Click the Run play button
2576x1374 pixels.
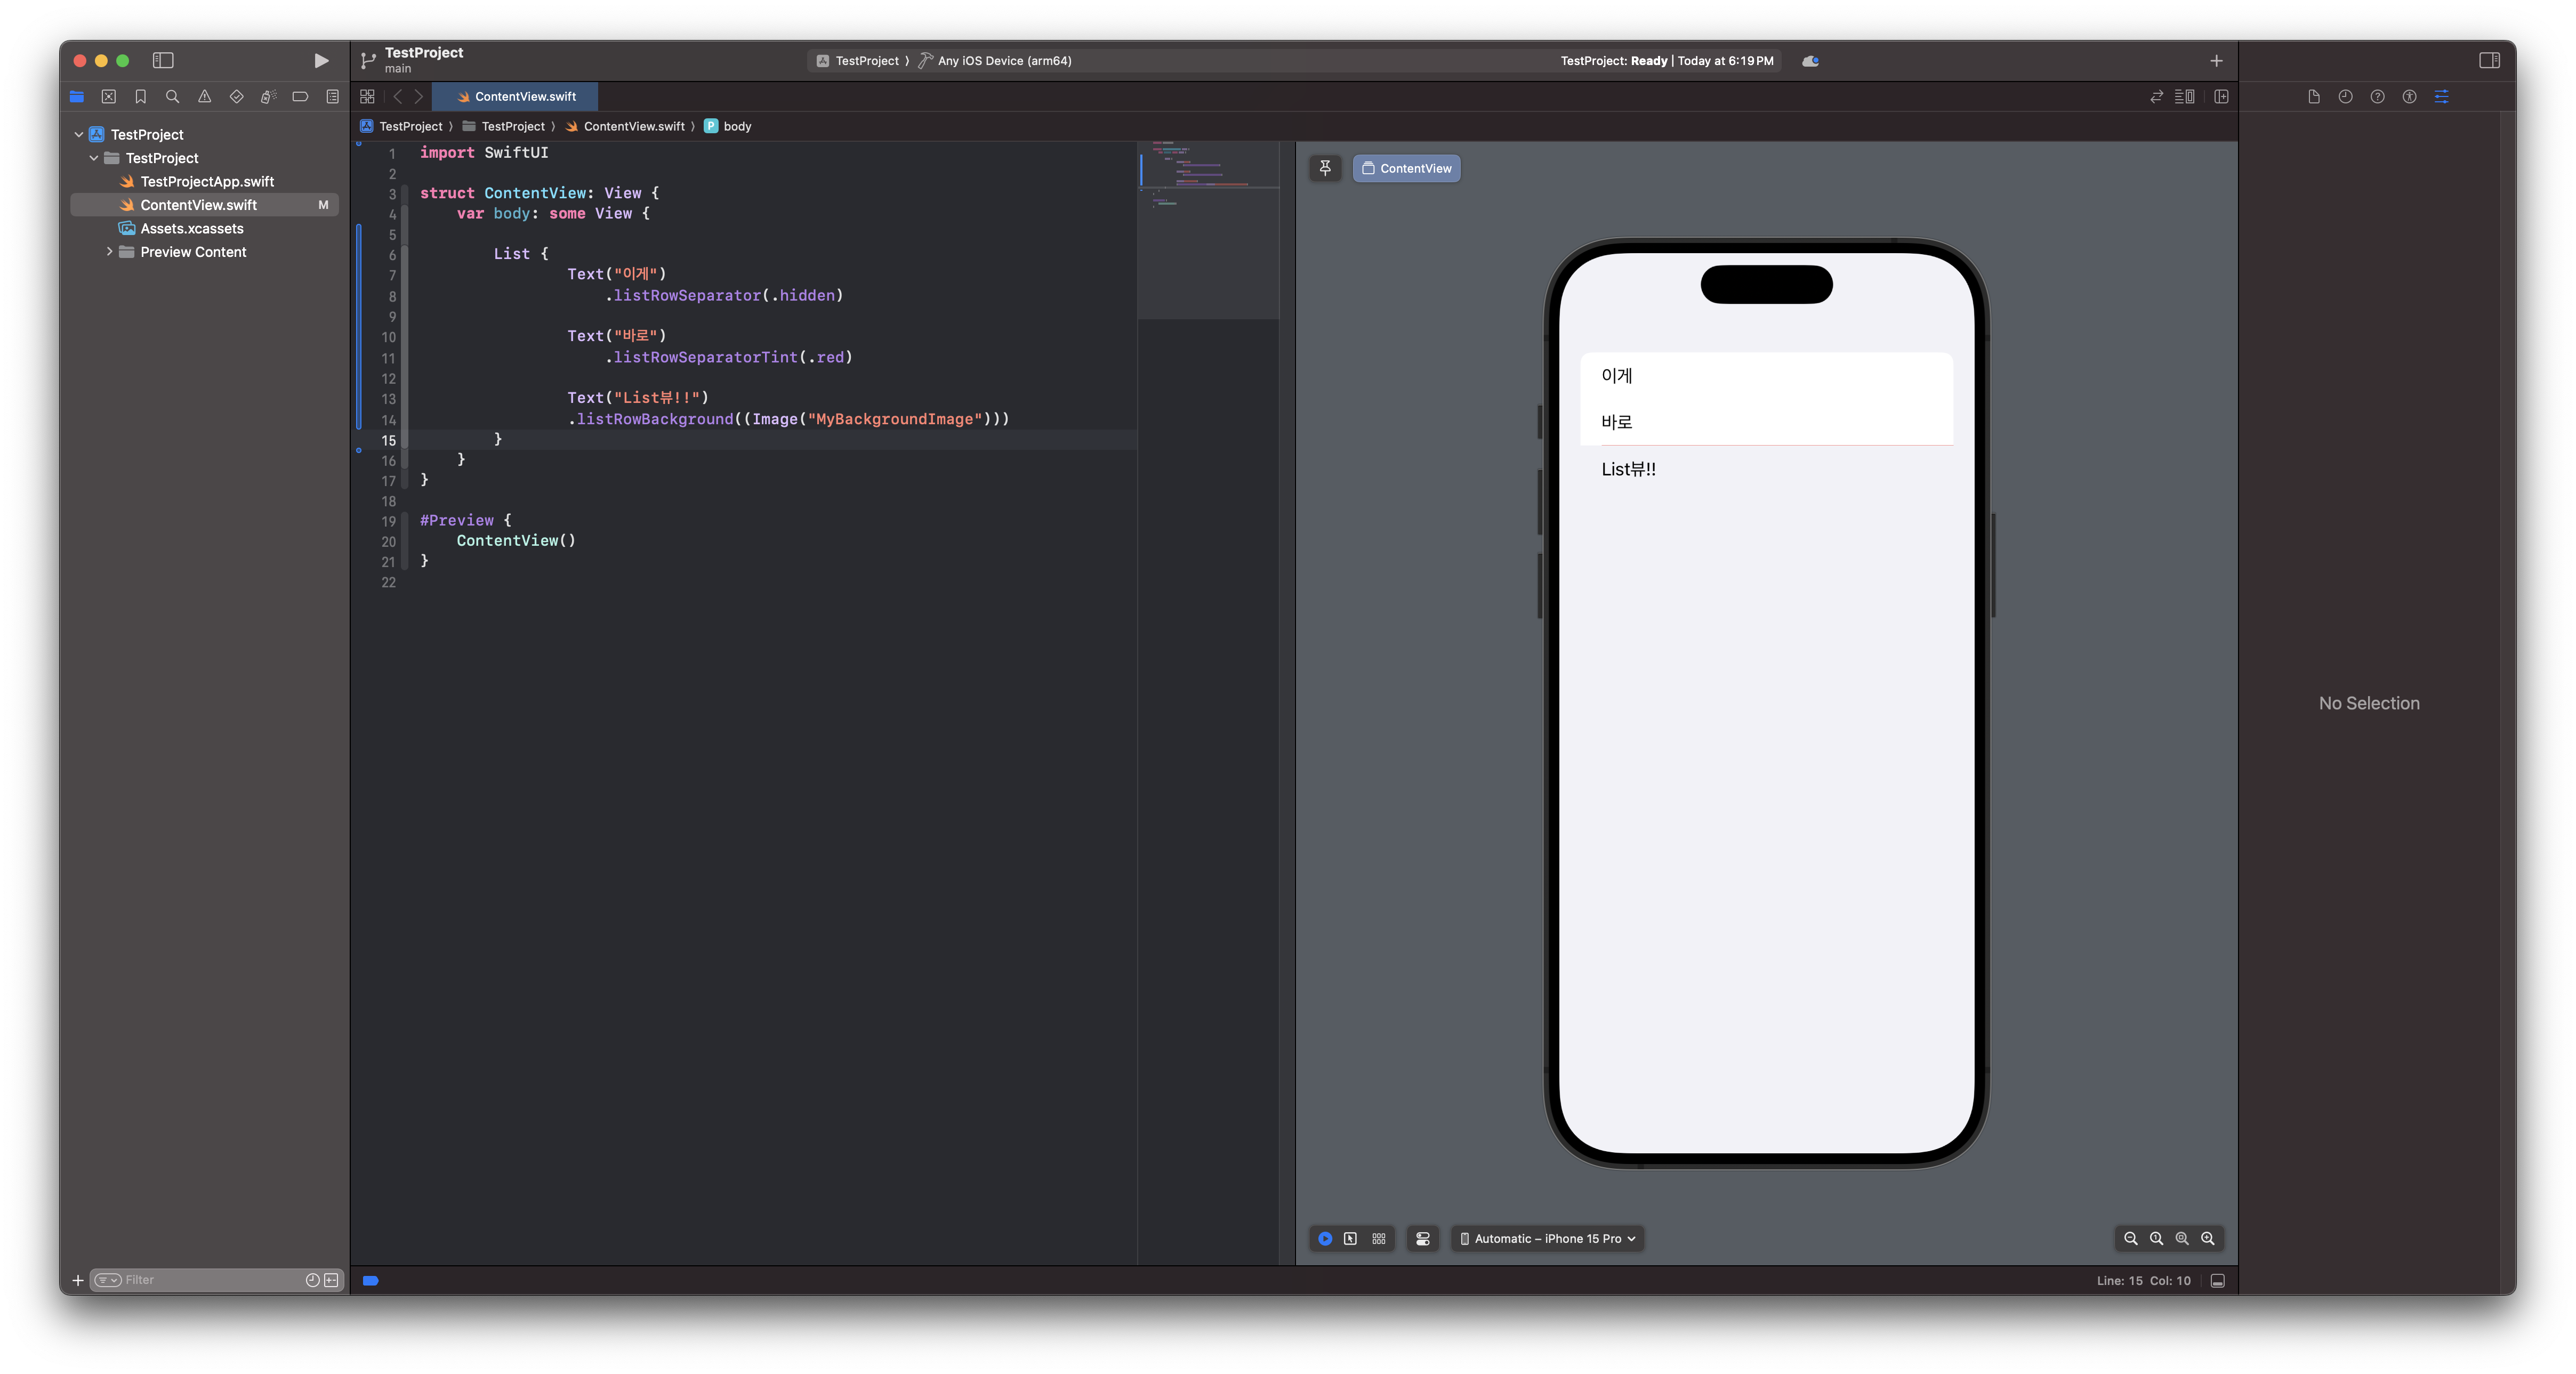[320, 61]
